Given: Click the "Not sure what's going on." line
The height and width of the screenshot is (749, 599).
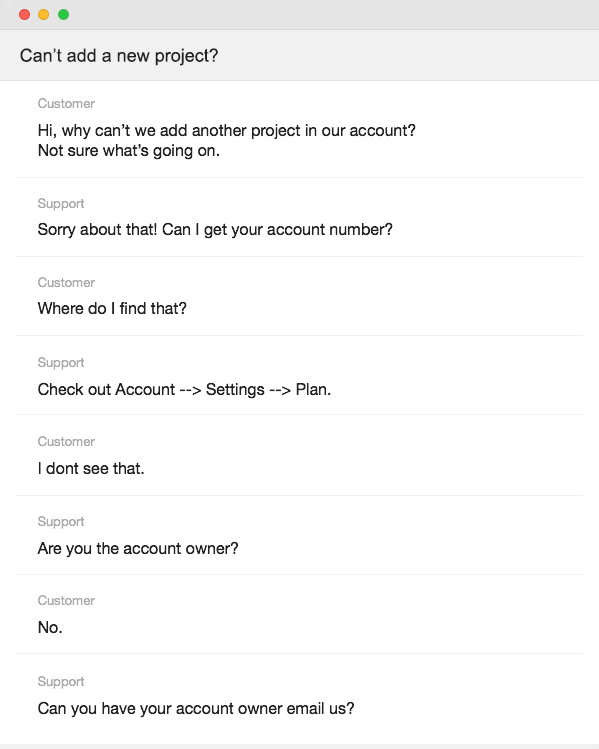Looking at the screenshot, I should coord(129,151).
